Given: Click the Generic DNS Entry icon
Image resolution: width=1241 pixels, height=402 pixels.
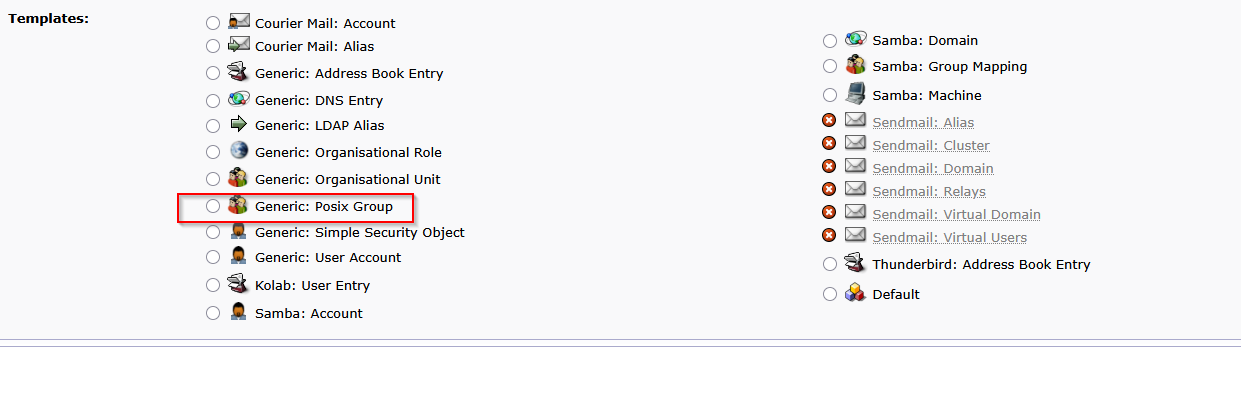Looking at the screenshot, I should 238,99.
